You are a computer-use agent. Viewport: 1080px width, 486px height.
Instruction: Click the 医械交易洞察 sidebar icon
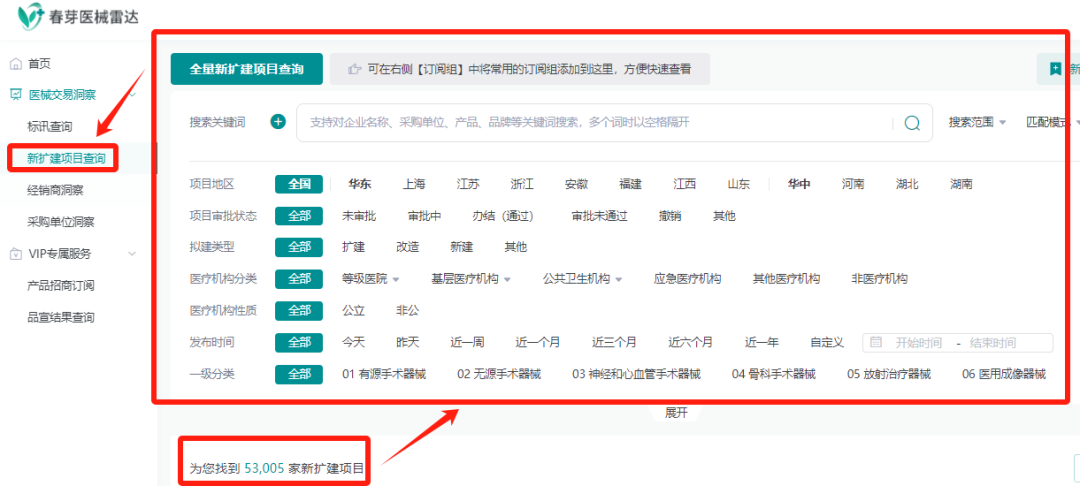pos(15,95)
